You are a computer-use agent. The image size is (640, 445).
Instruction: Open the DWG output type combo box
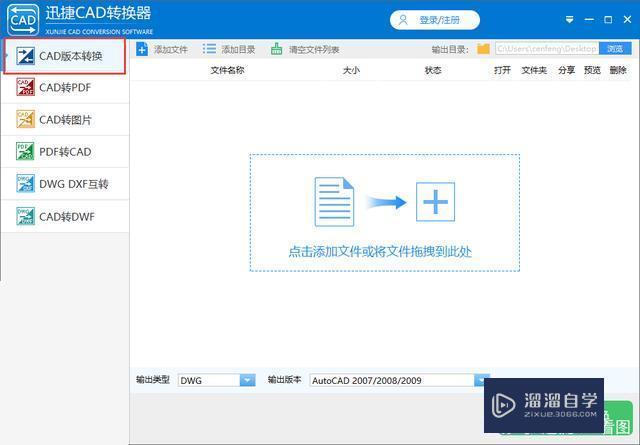pyautogui.click(x=217, y=380)
